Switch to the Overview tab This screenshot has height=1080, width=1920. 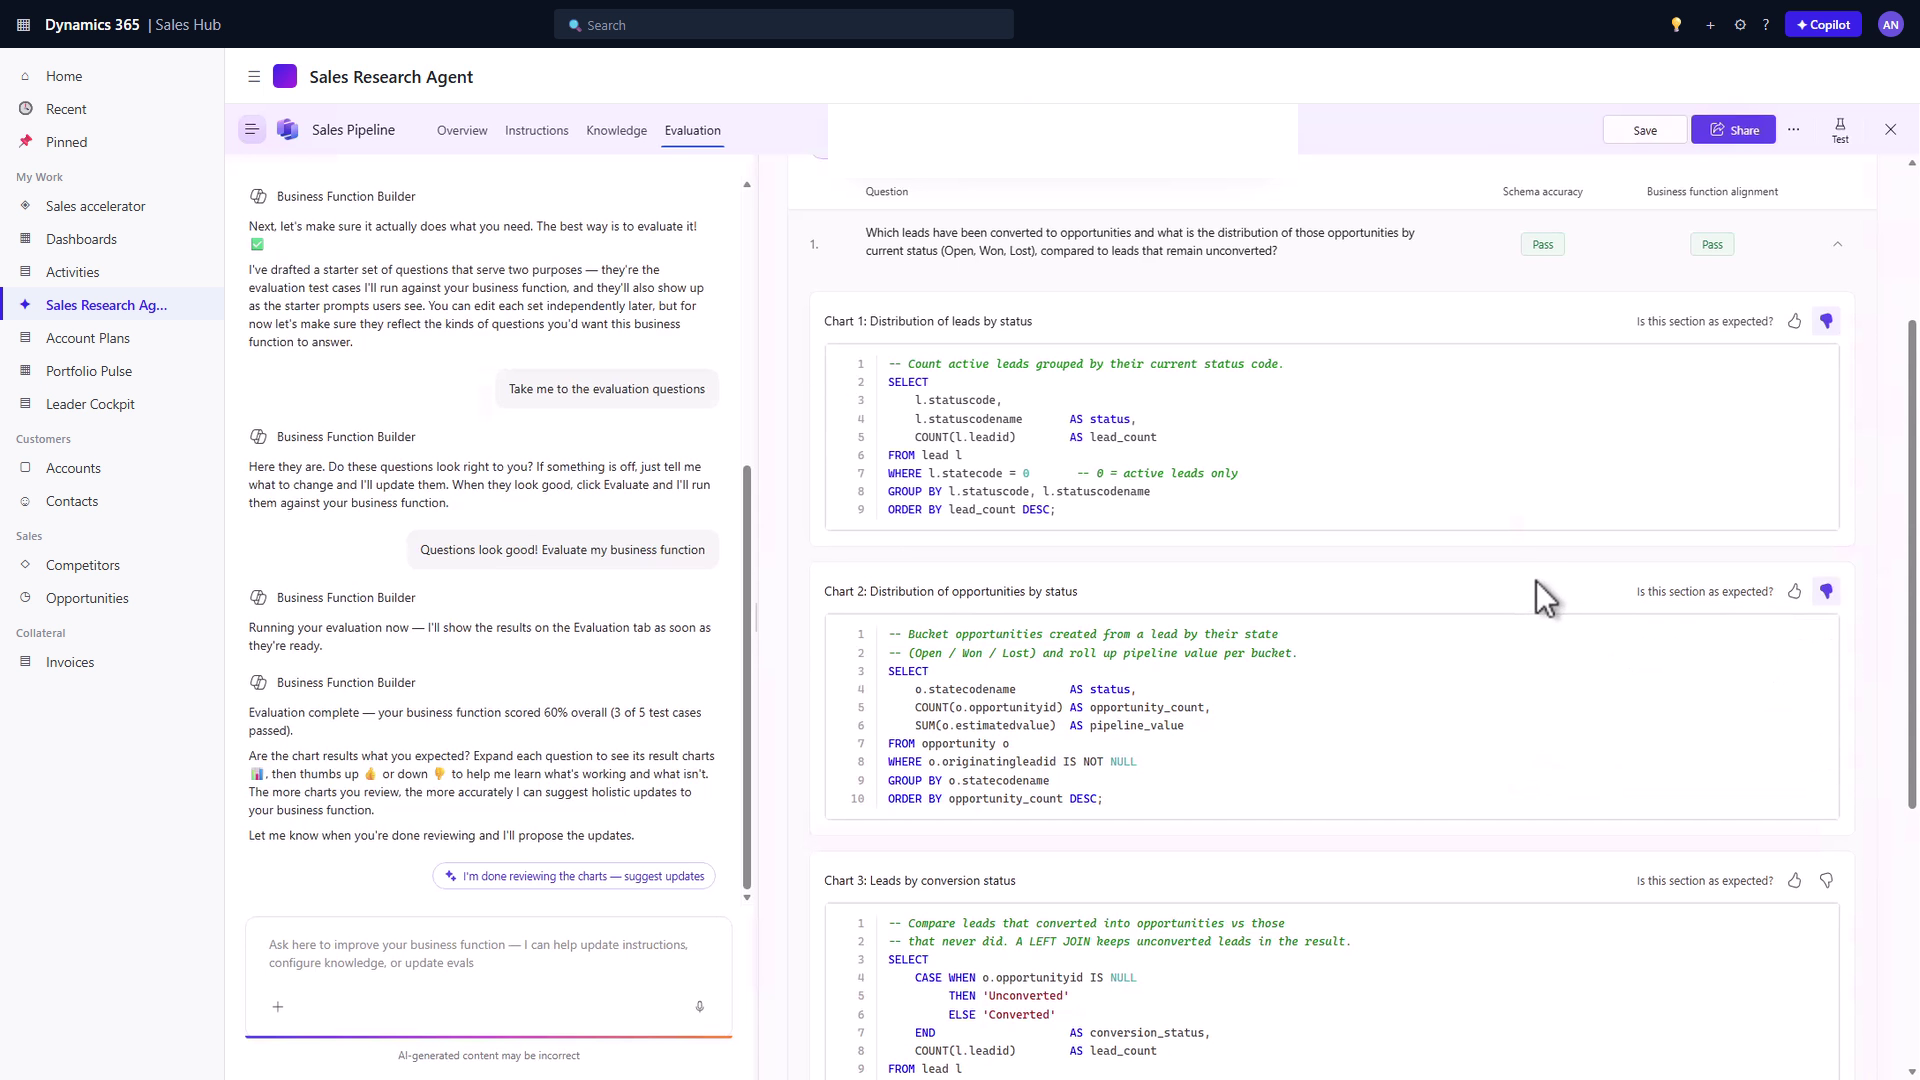click(x=462, y=131)
